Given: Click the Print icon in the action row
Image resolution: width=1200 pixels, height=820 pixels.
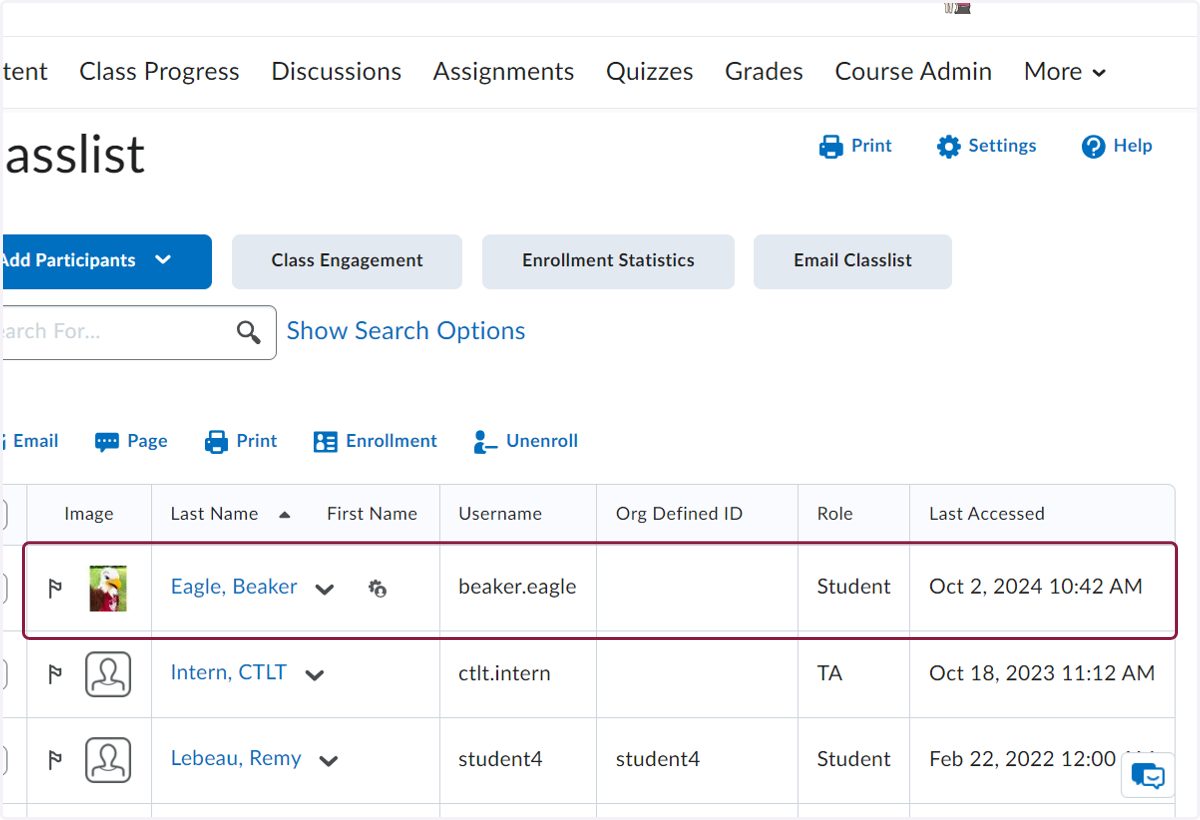Looking at the screenshot, I should (x=216, y=442).
